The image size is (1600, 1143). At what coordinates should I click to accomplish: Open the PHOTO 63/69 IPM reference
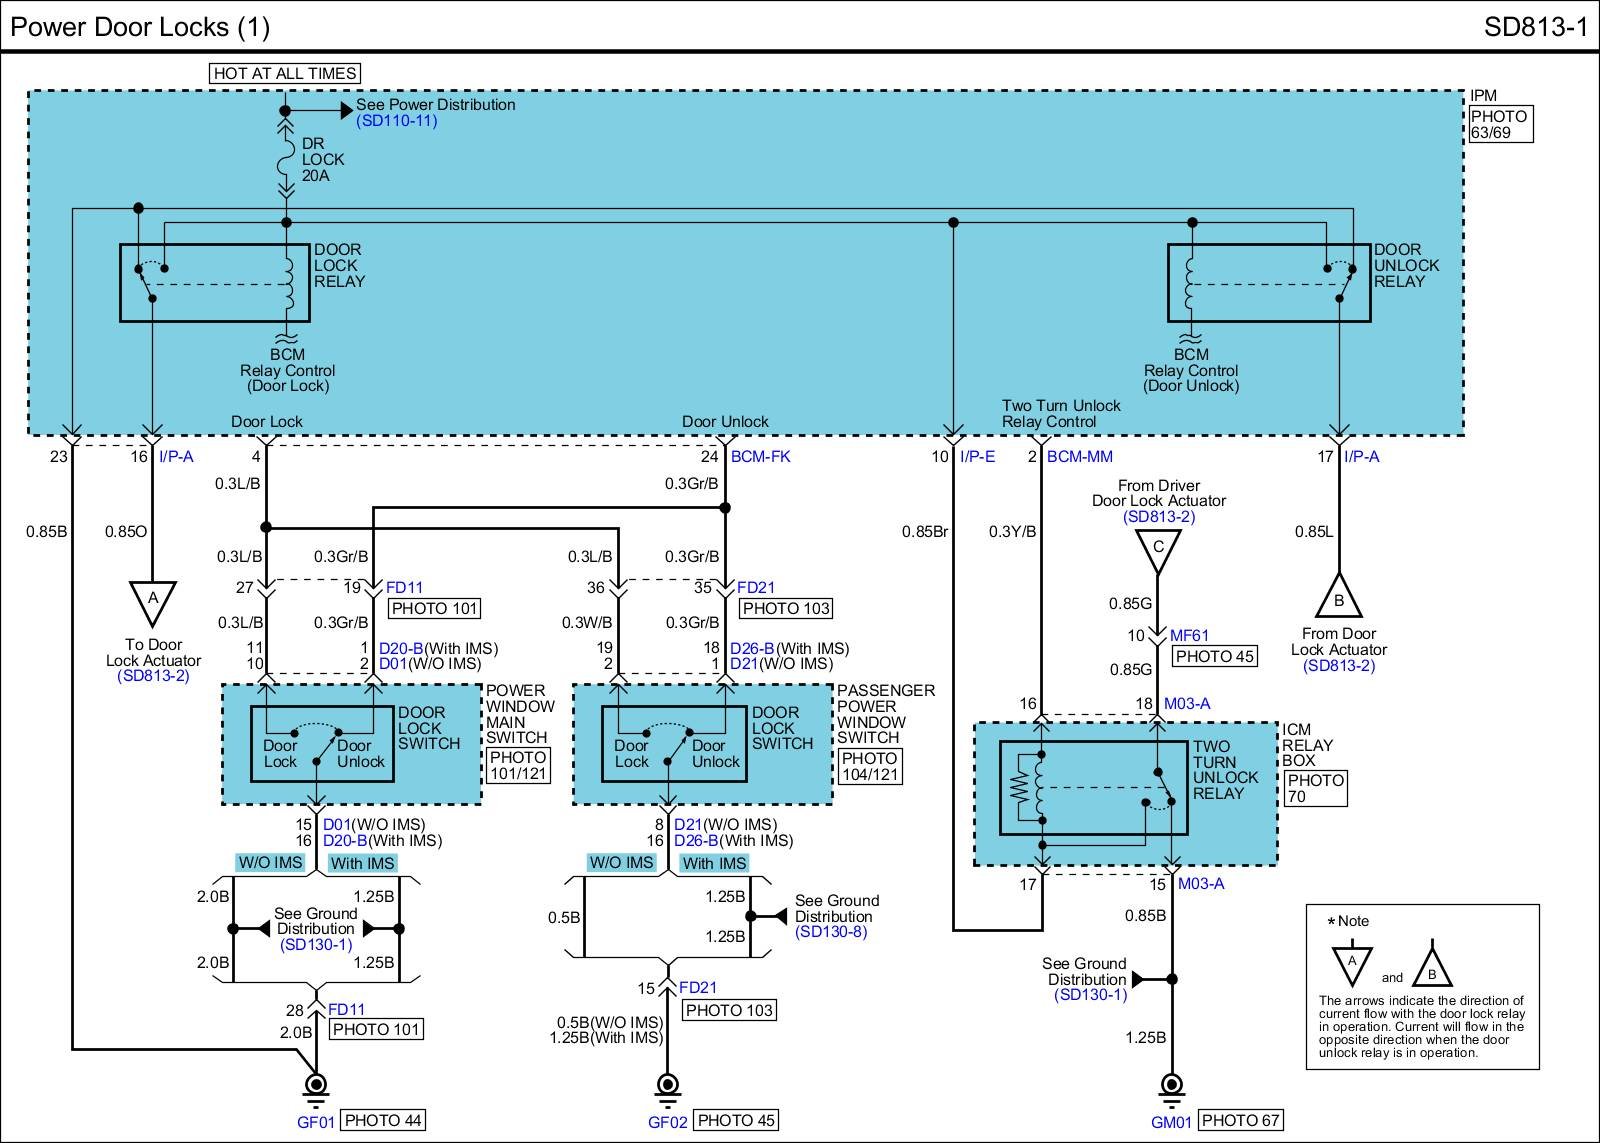click(1500, 124)
